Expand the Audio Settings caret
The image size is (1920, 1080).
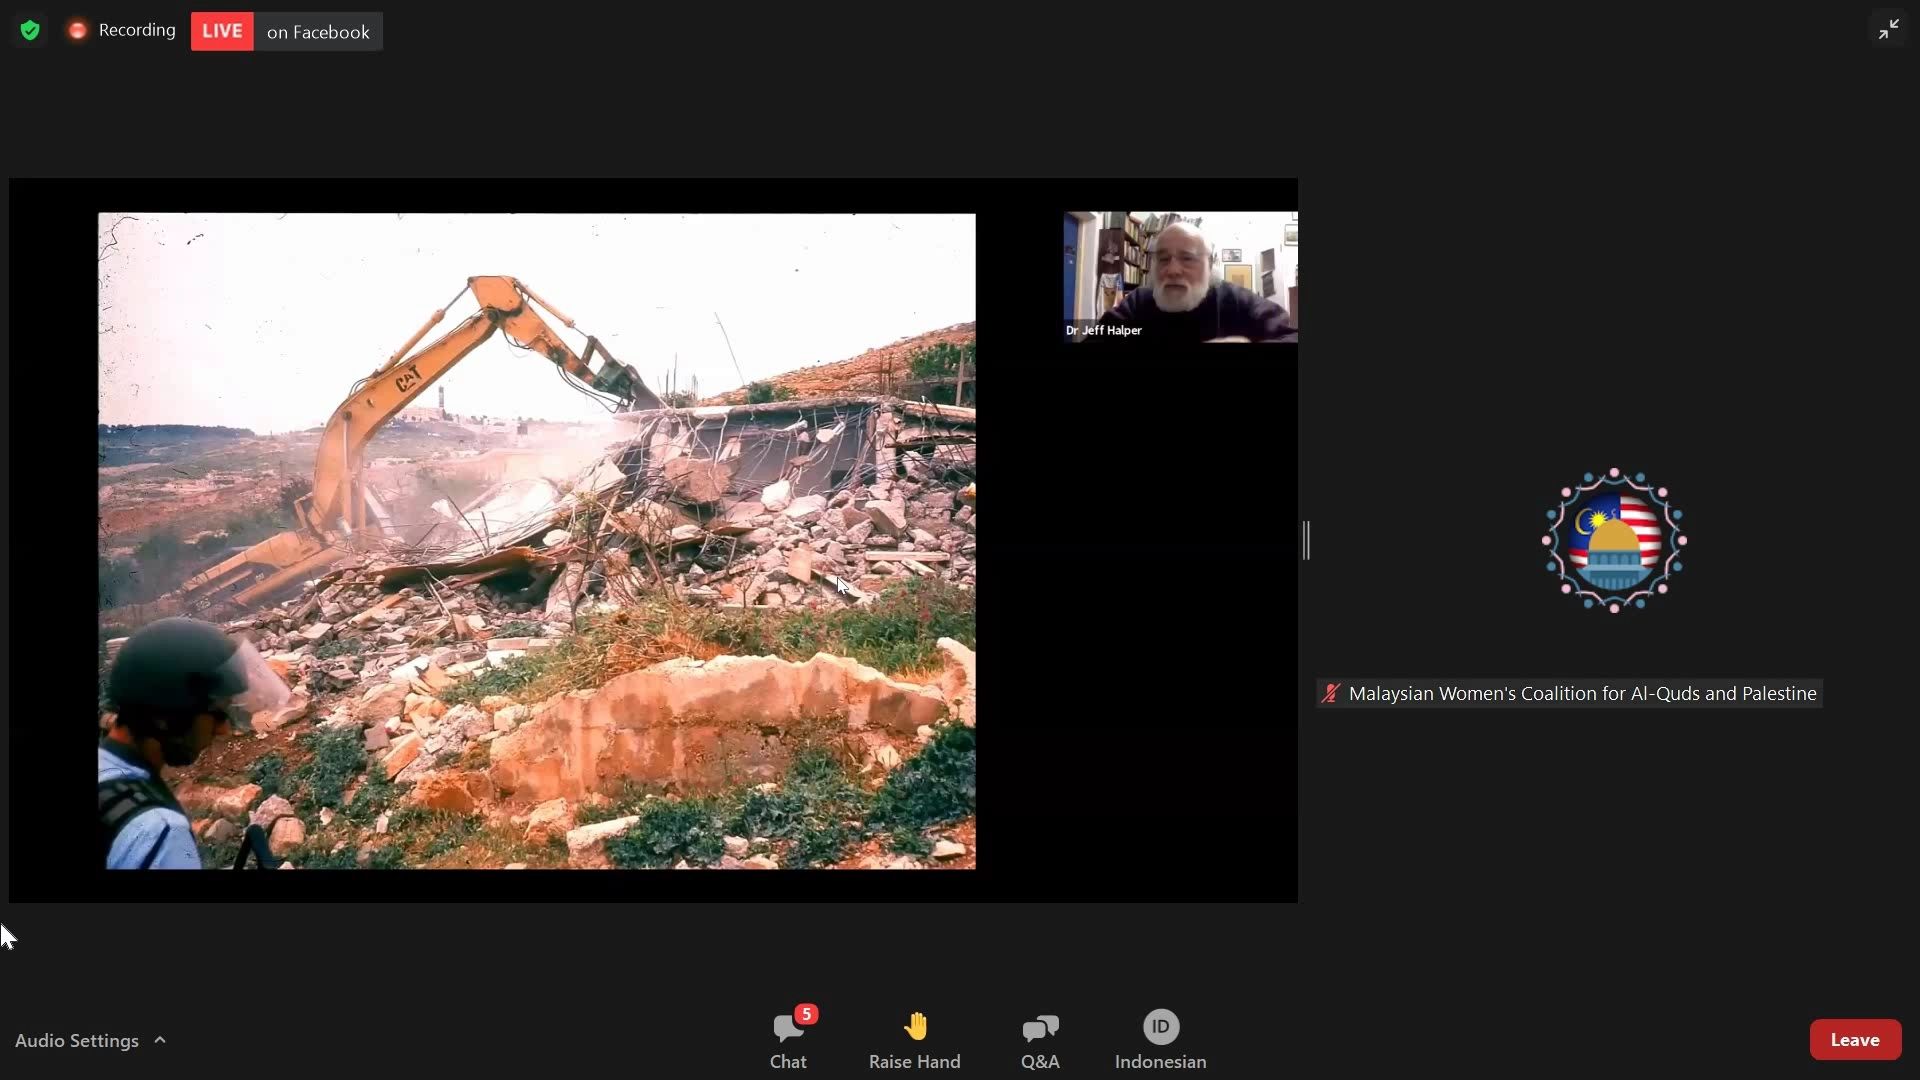[160, 1040]
